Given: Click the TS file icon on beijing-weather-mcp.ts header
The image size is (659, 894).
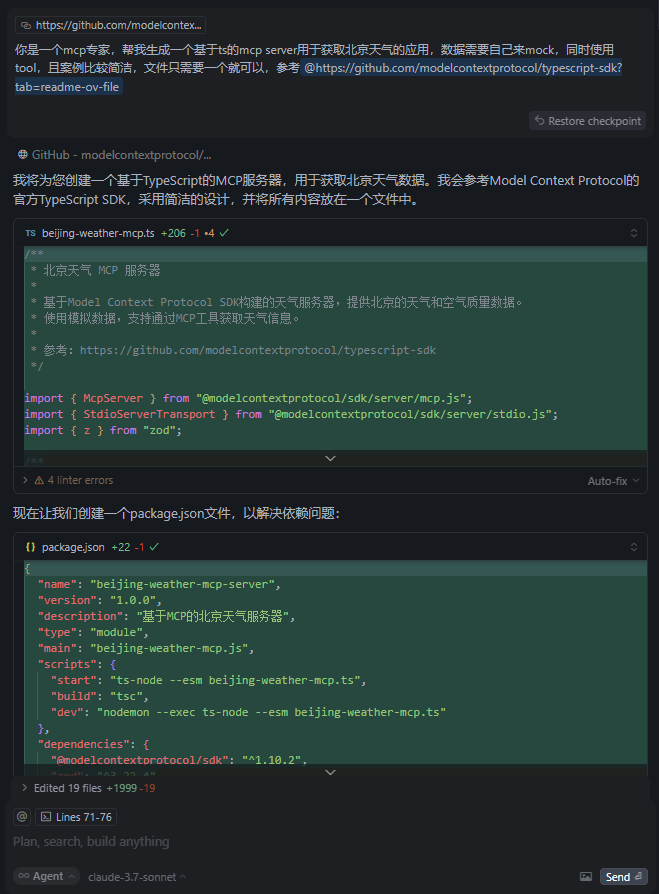Looking at the screenshot, I should [x=32, y=234].
